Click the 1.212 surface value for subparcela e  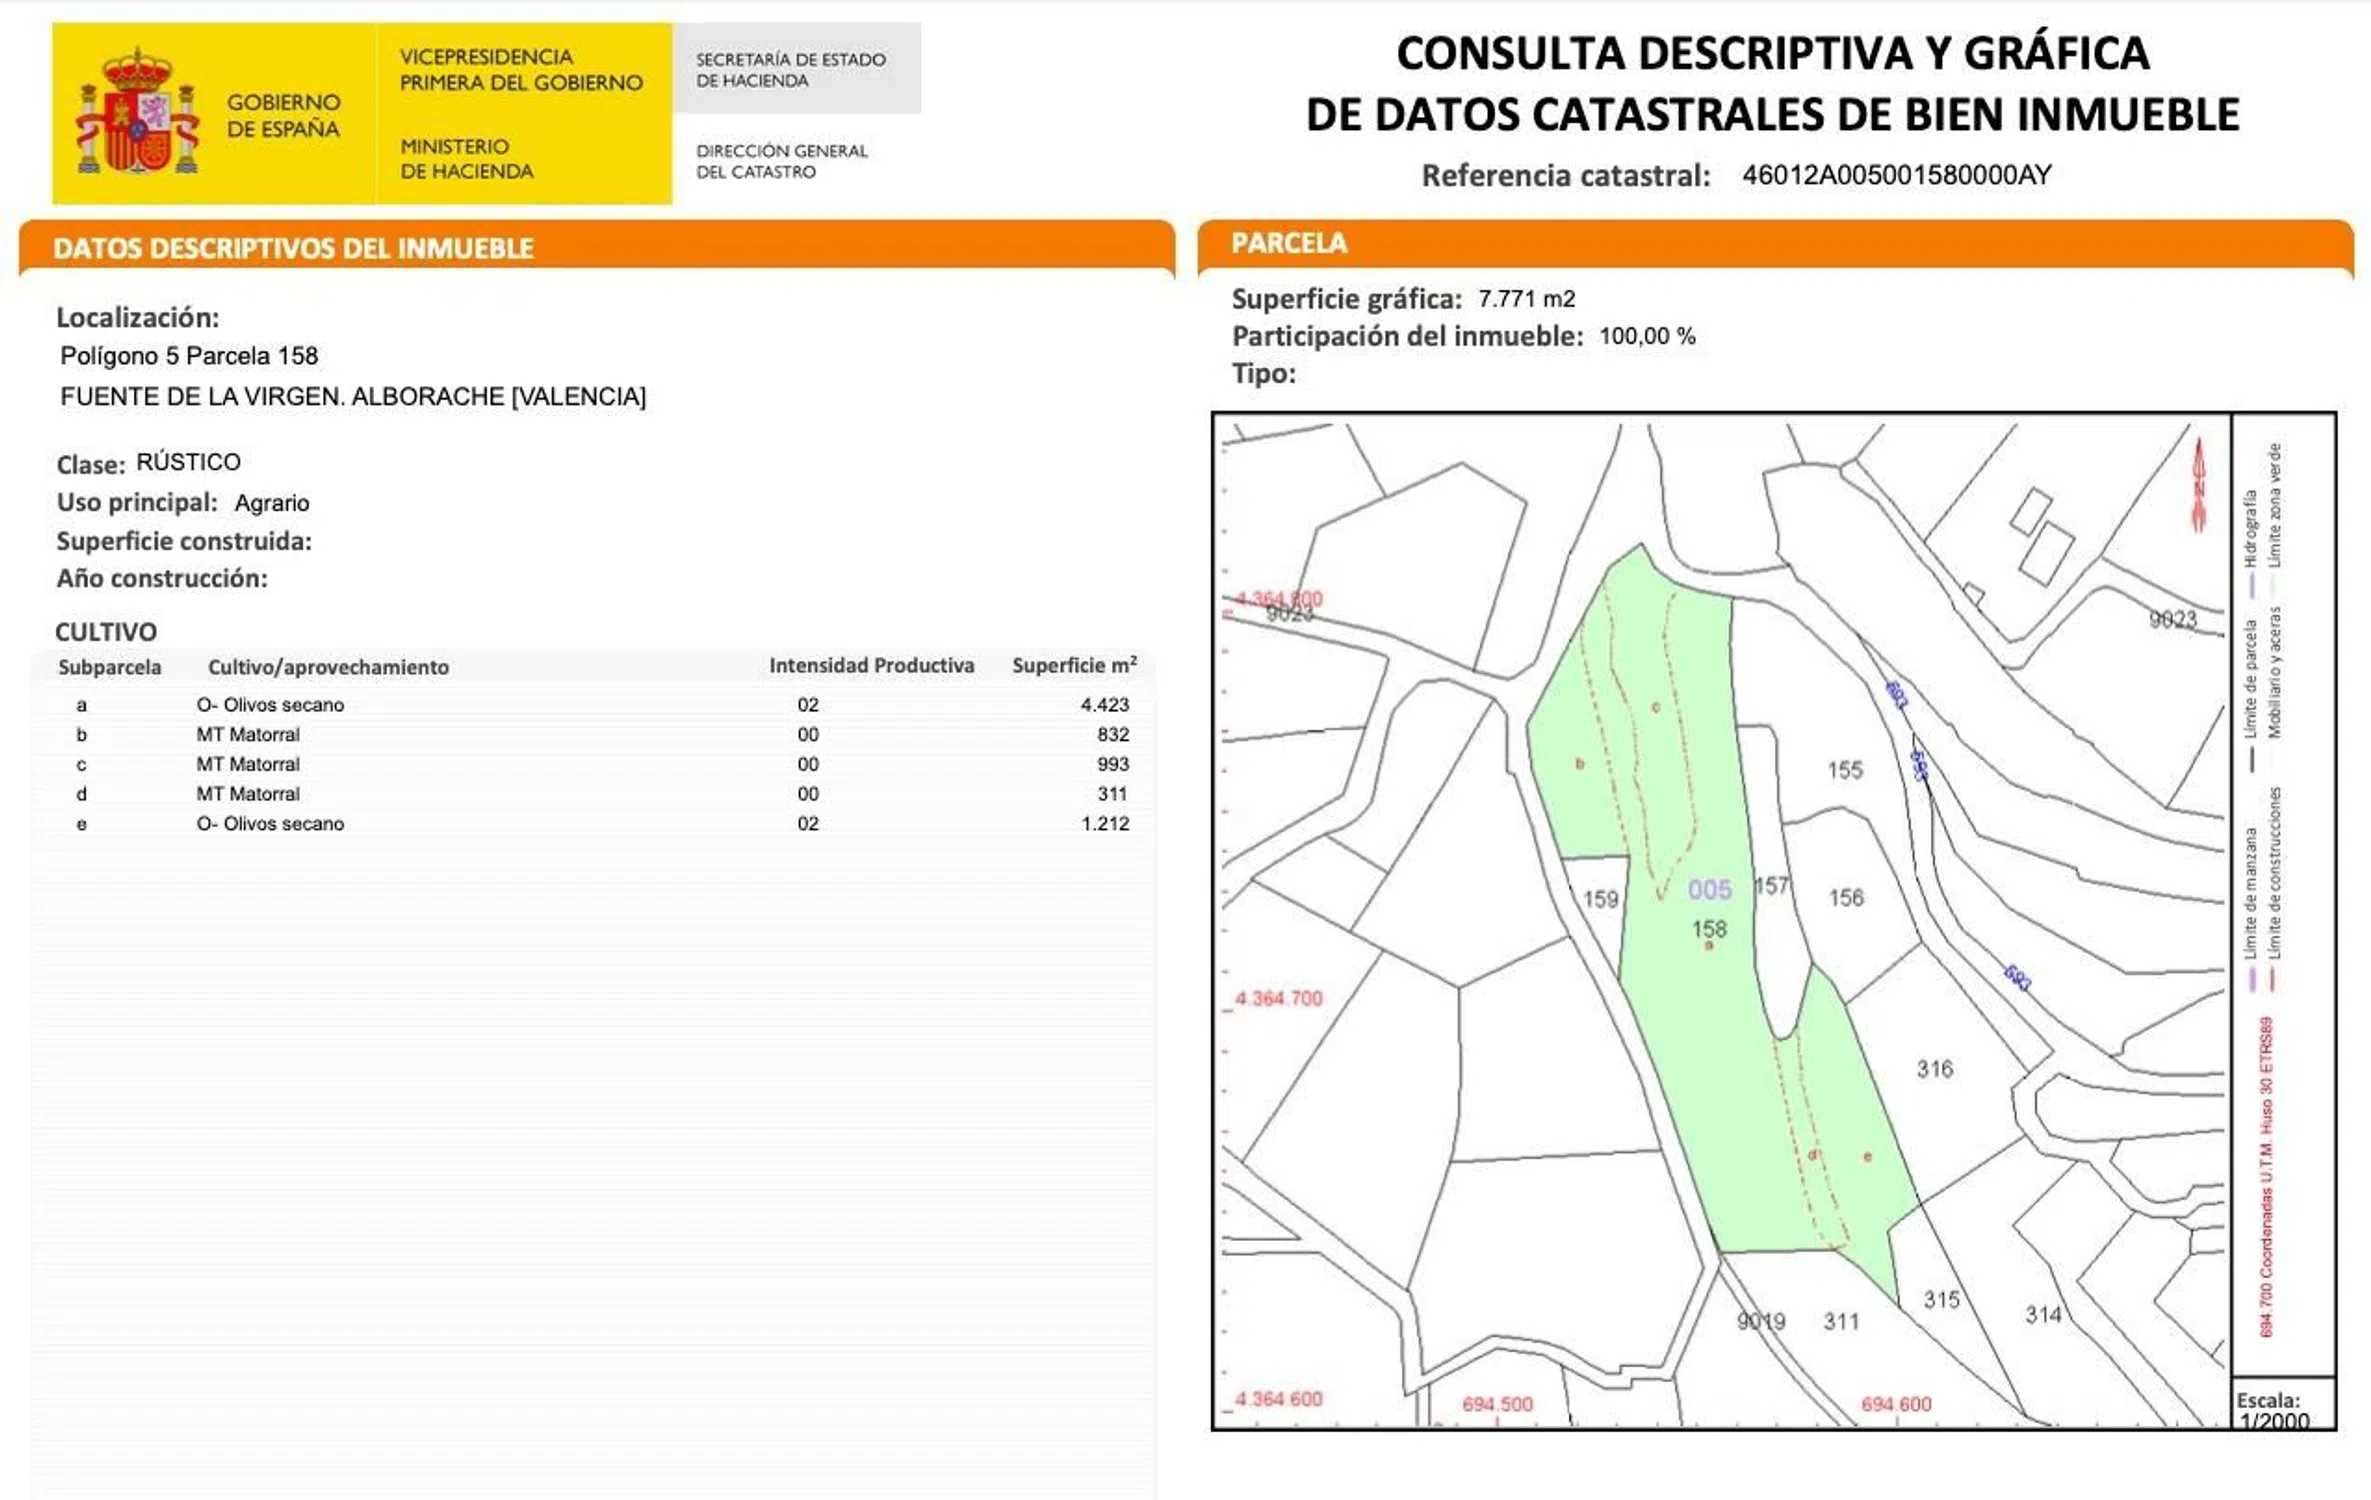pyautogui.click(x=1104, y=824)
